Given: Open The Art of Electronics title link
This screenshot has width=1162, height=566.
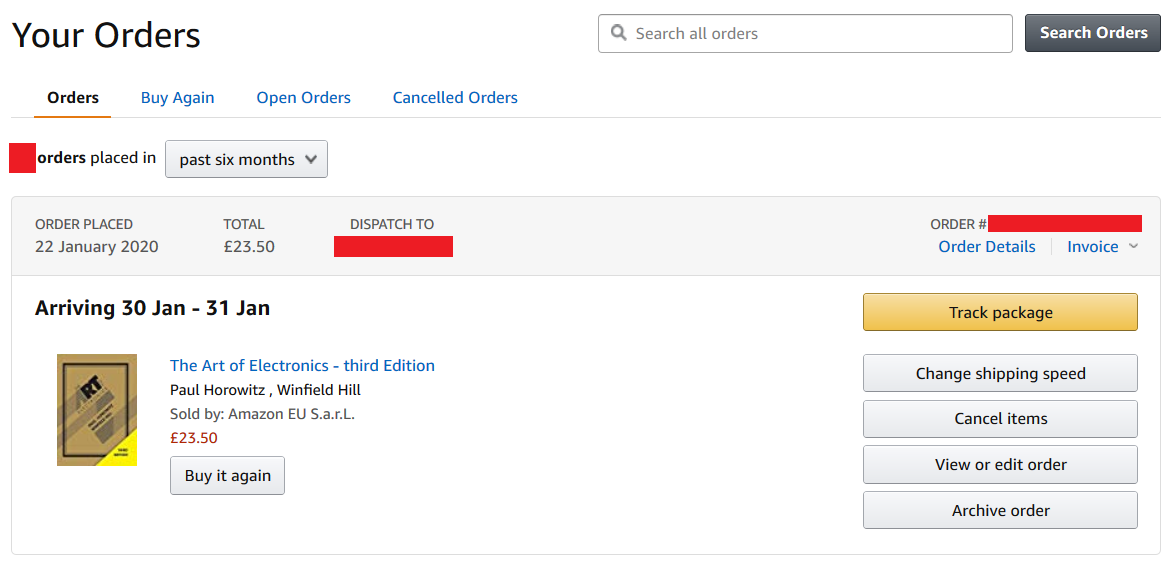Looking at the screenshot, I should click(302, 365).
